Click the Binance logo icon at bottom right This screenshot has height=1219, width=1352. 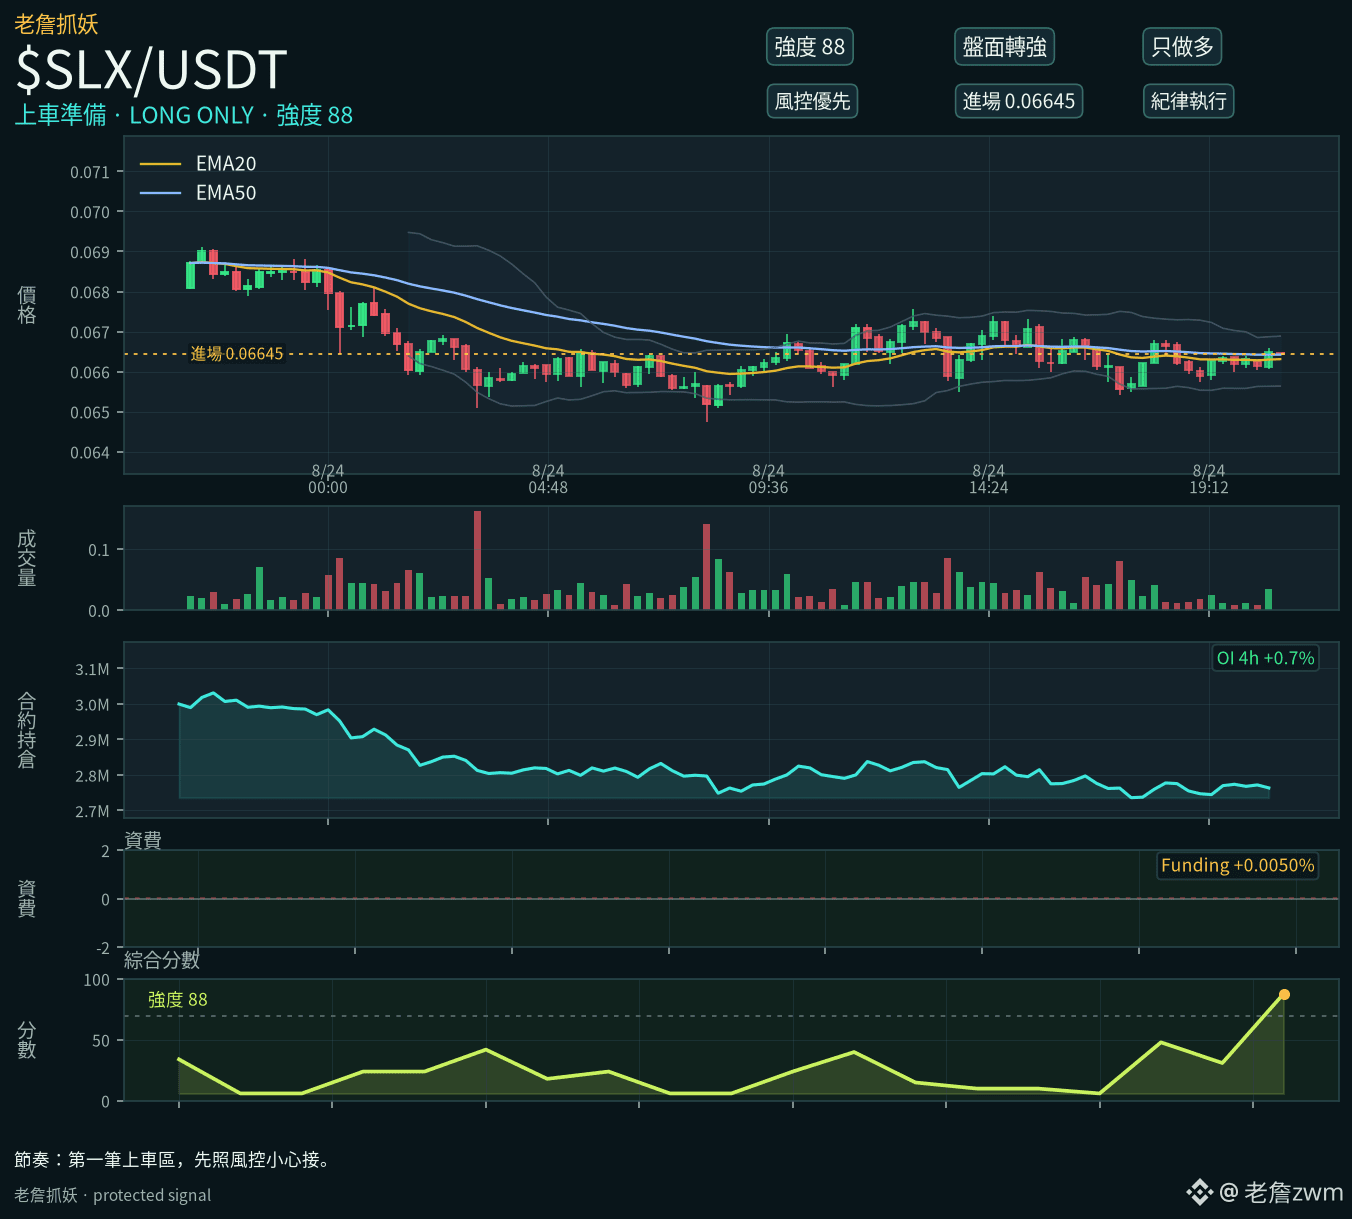(1199, 1192)
